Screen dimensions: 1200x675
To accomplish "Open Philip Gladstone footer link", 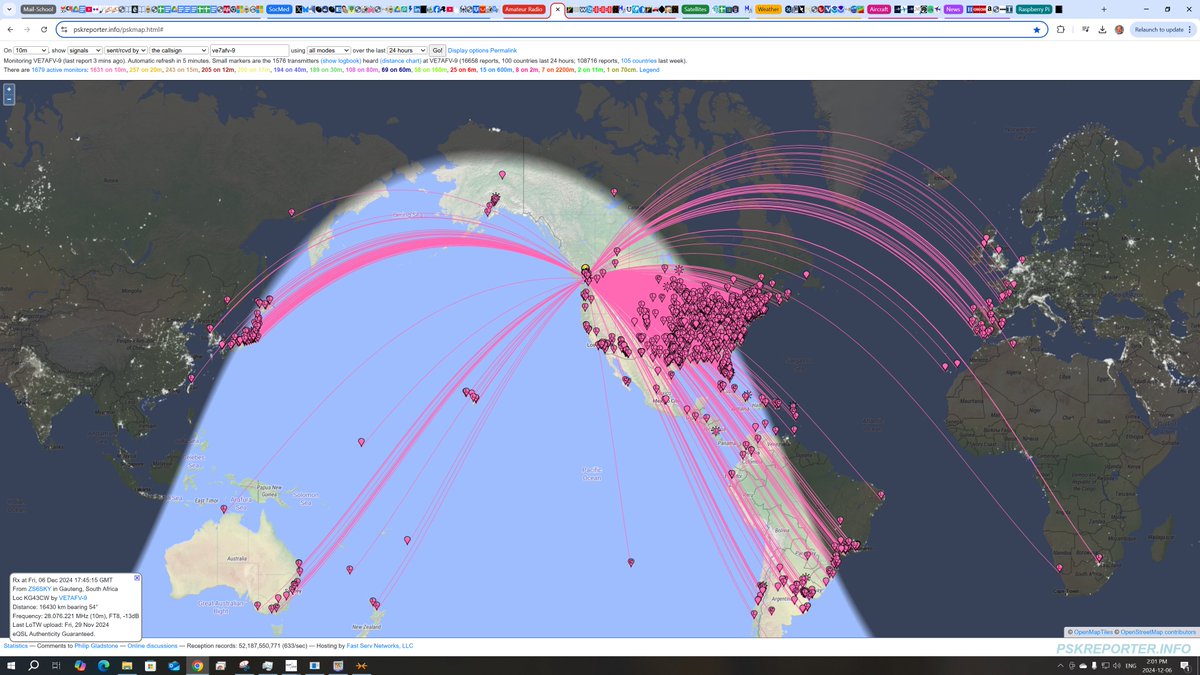I will coord(95,646).
